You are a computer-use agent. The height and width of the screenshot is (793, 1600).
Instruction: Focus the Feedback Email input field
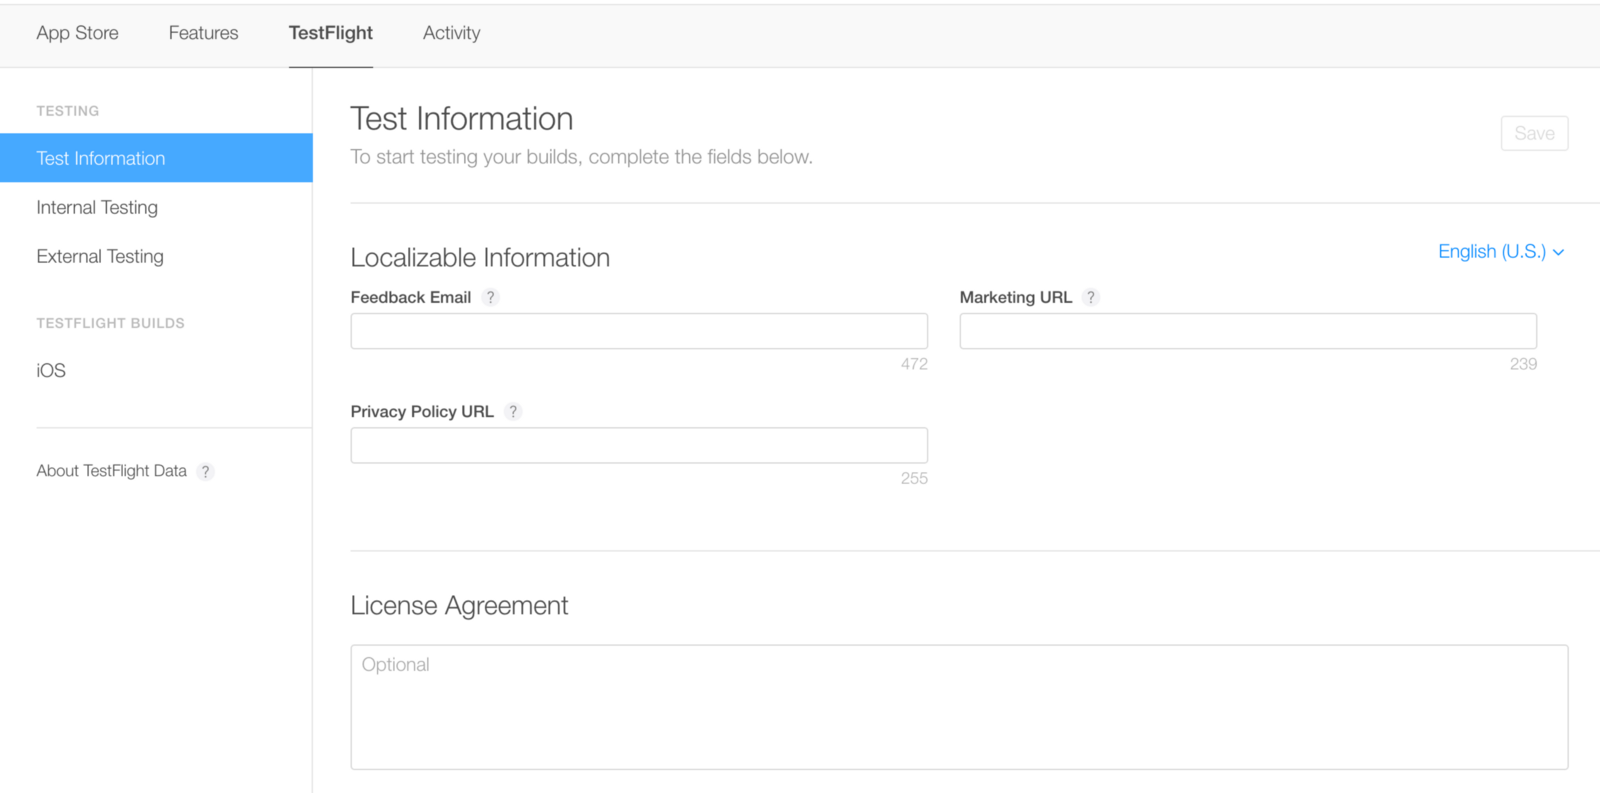click(639, 331)
